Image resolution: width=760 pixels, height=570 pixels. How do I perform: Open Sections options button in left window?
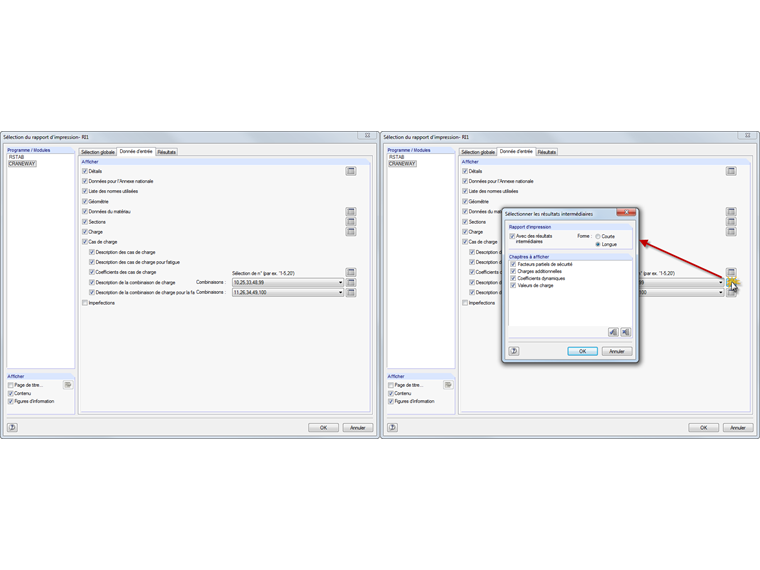pos(351,222)
